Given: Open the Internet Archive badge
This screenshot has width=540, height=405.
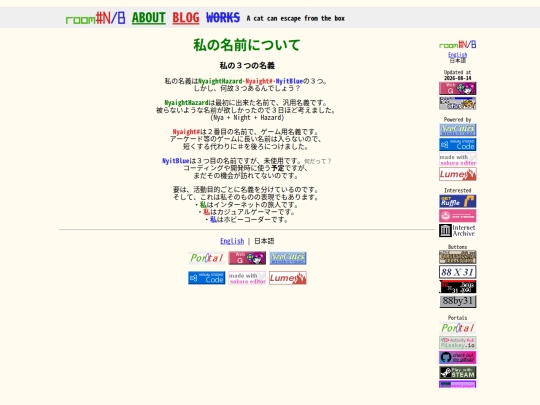Looking at the screenshot, I should pos(457,231).
